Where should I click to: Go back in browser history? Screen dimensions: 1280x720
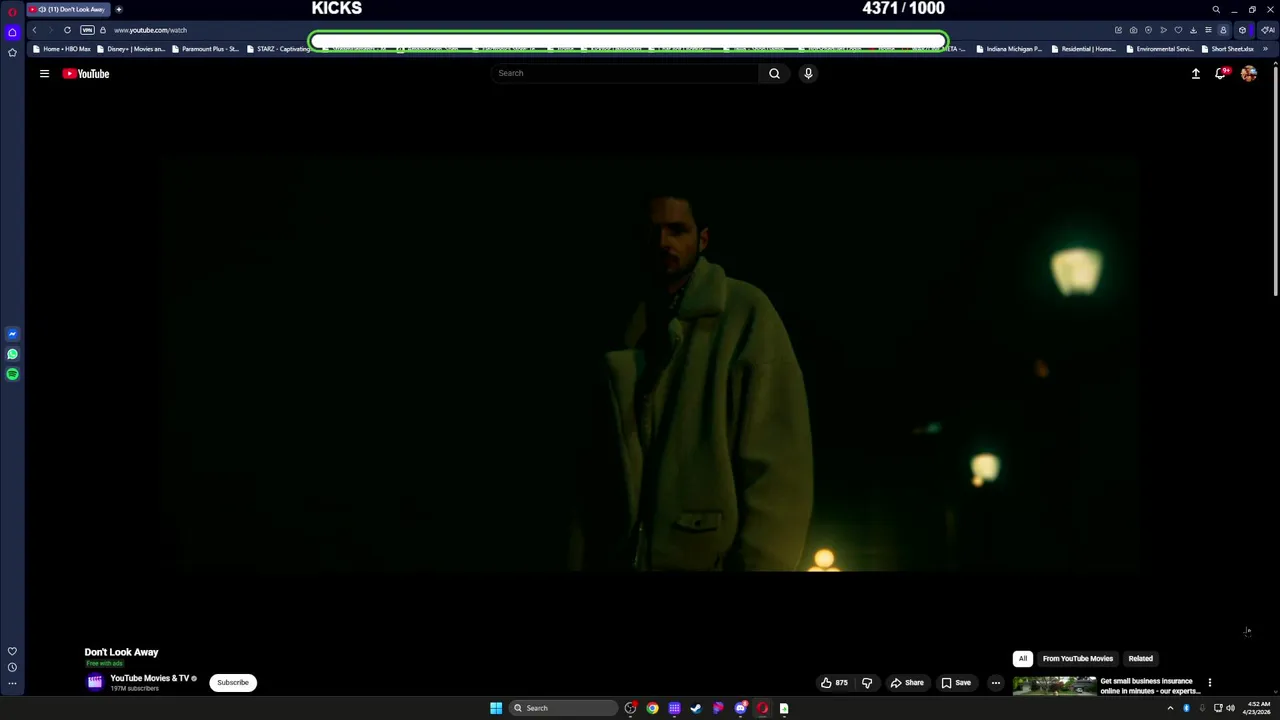[x=34, y=30]
